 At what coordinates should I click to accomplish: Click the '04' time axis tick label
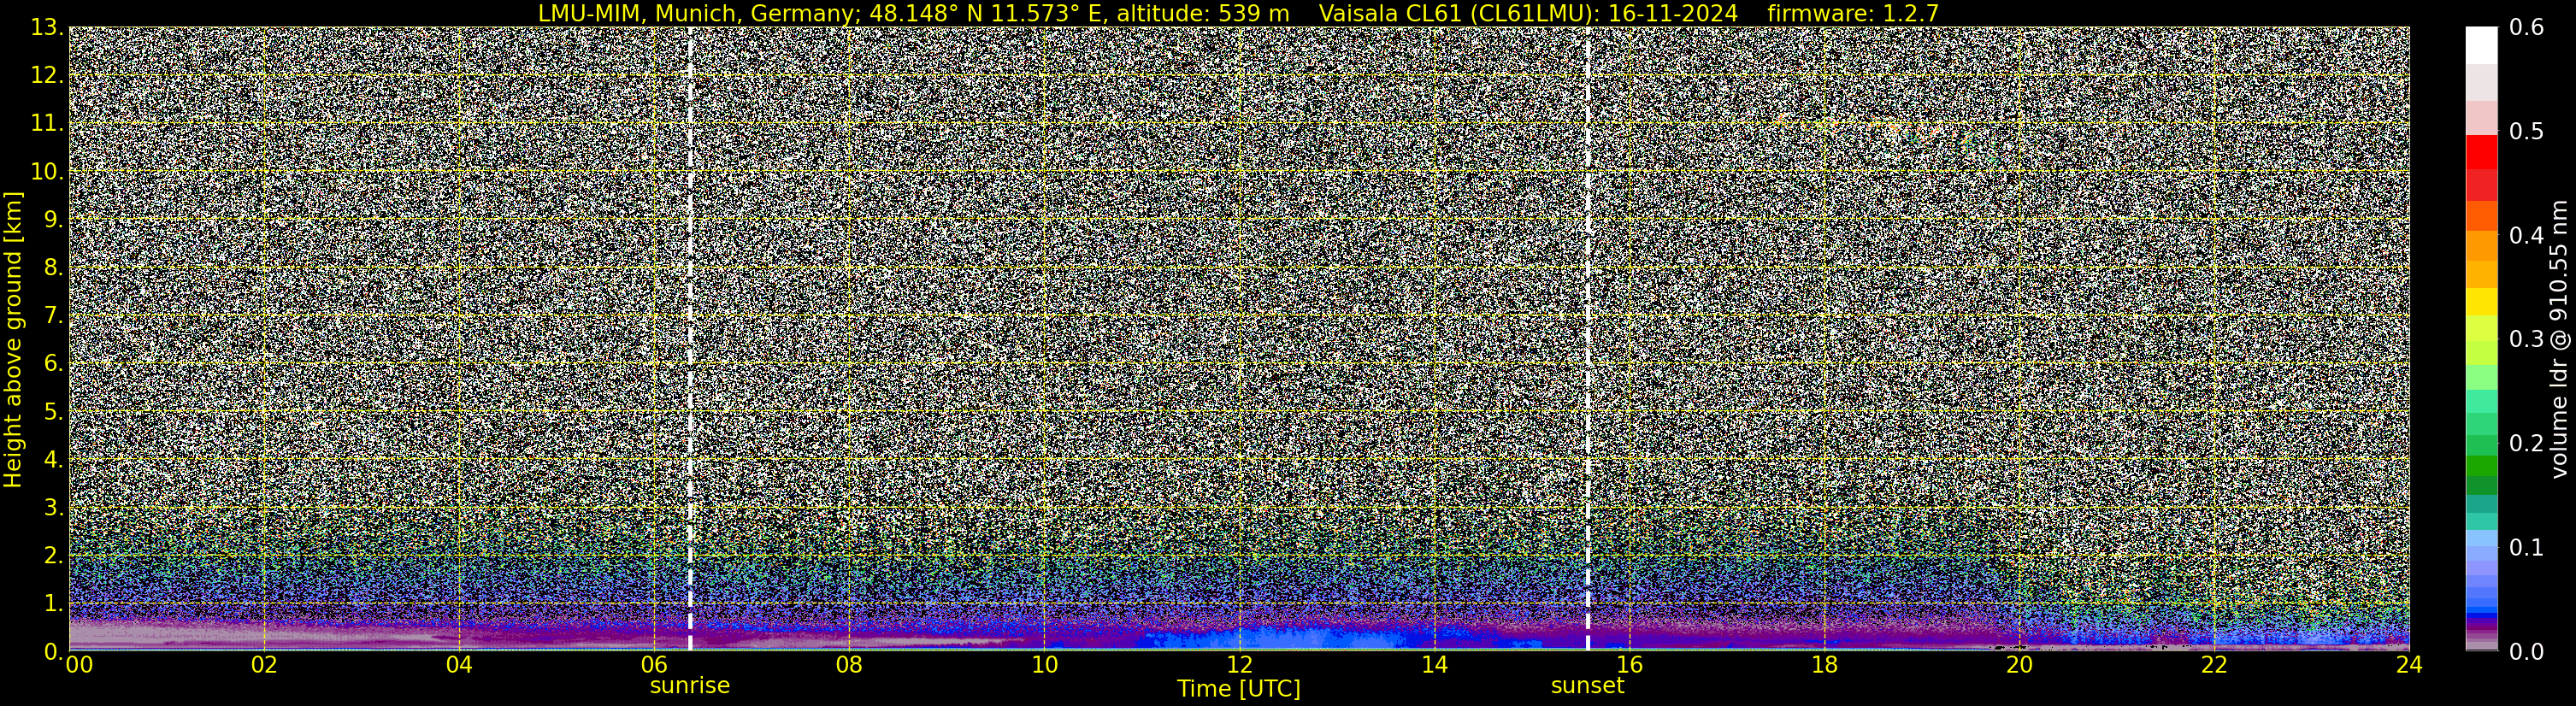tap(459, 665)
